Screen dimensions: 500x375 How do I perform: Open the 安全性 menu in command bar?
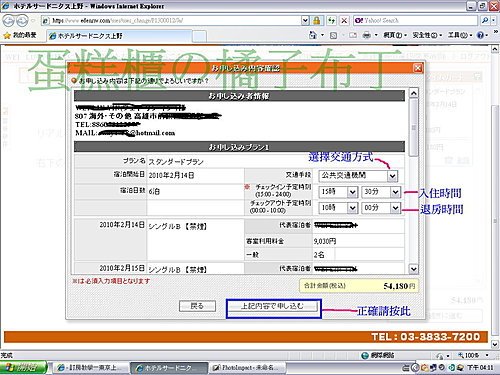click(427, 35)
